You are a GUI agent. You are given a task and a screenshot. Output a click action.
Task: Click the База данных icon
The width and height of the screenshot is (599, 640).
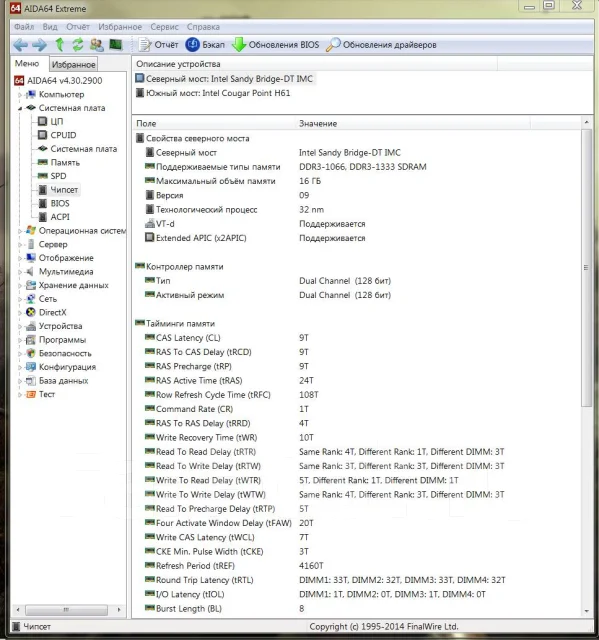point(31,380)
